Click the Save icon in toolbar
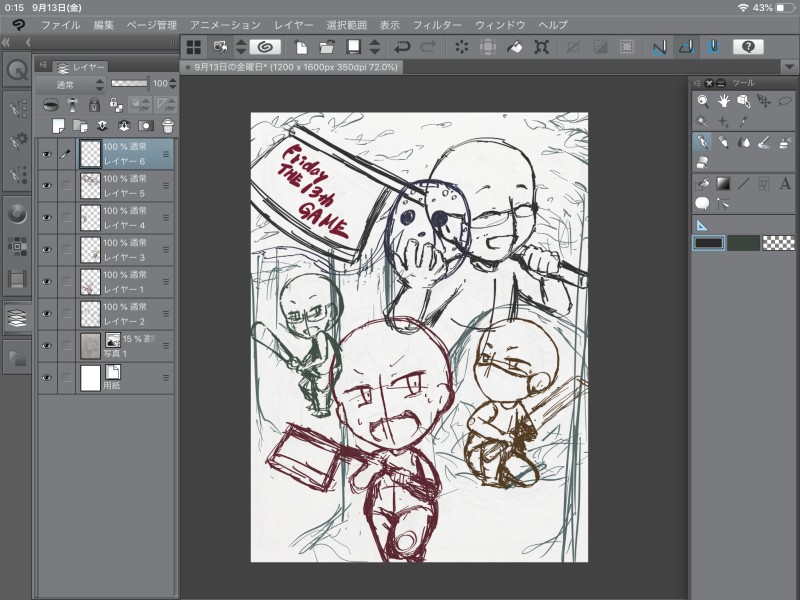 [353, 47]
